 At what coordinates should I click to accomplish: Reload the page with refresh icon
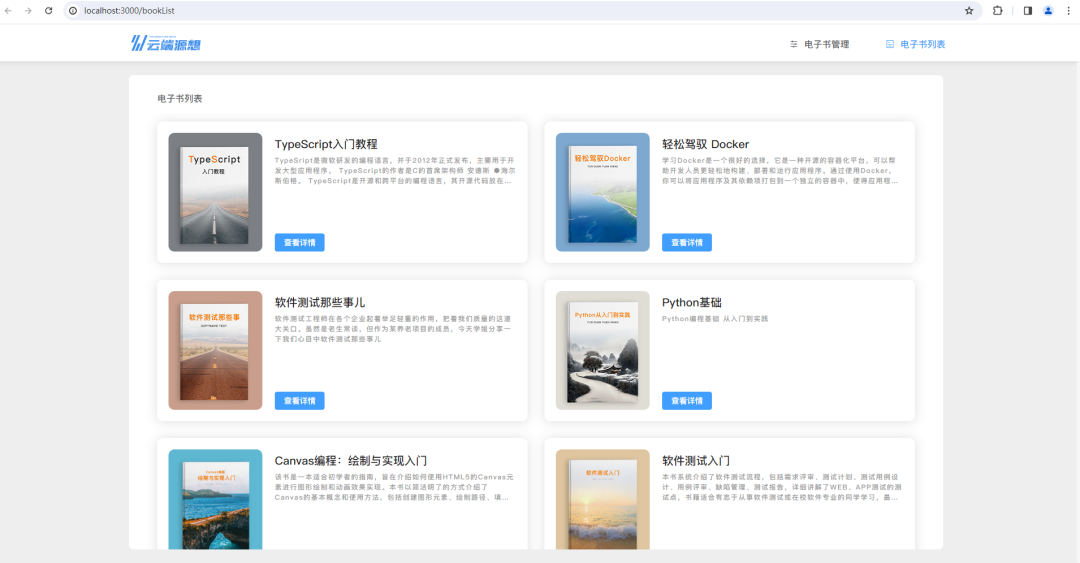click(x=48, y=11)
